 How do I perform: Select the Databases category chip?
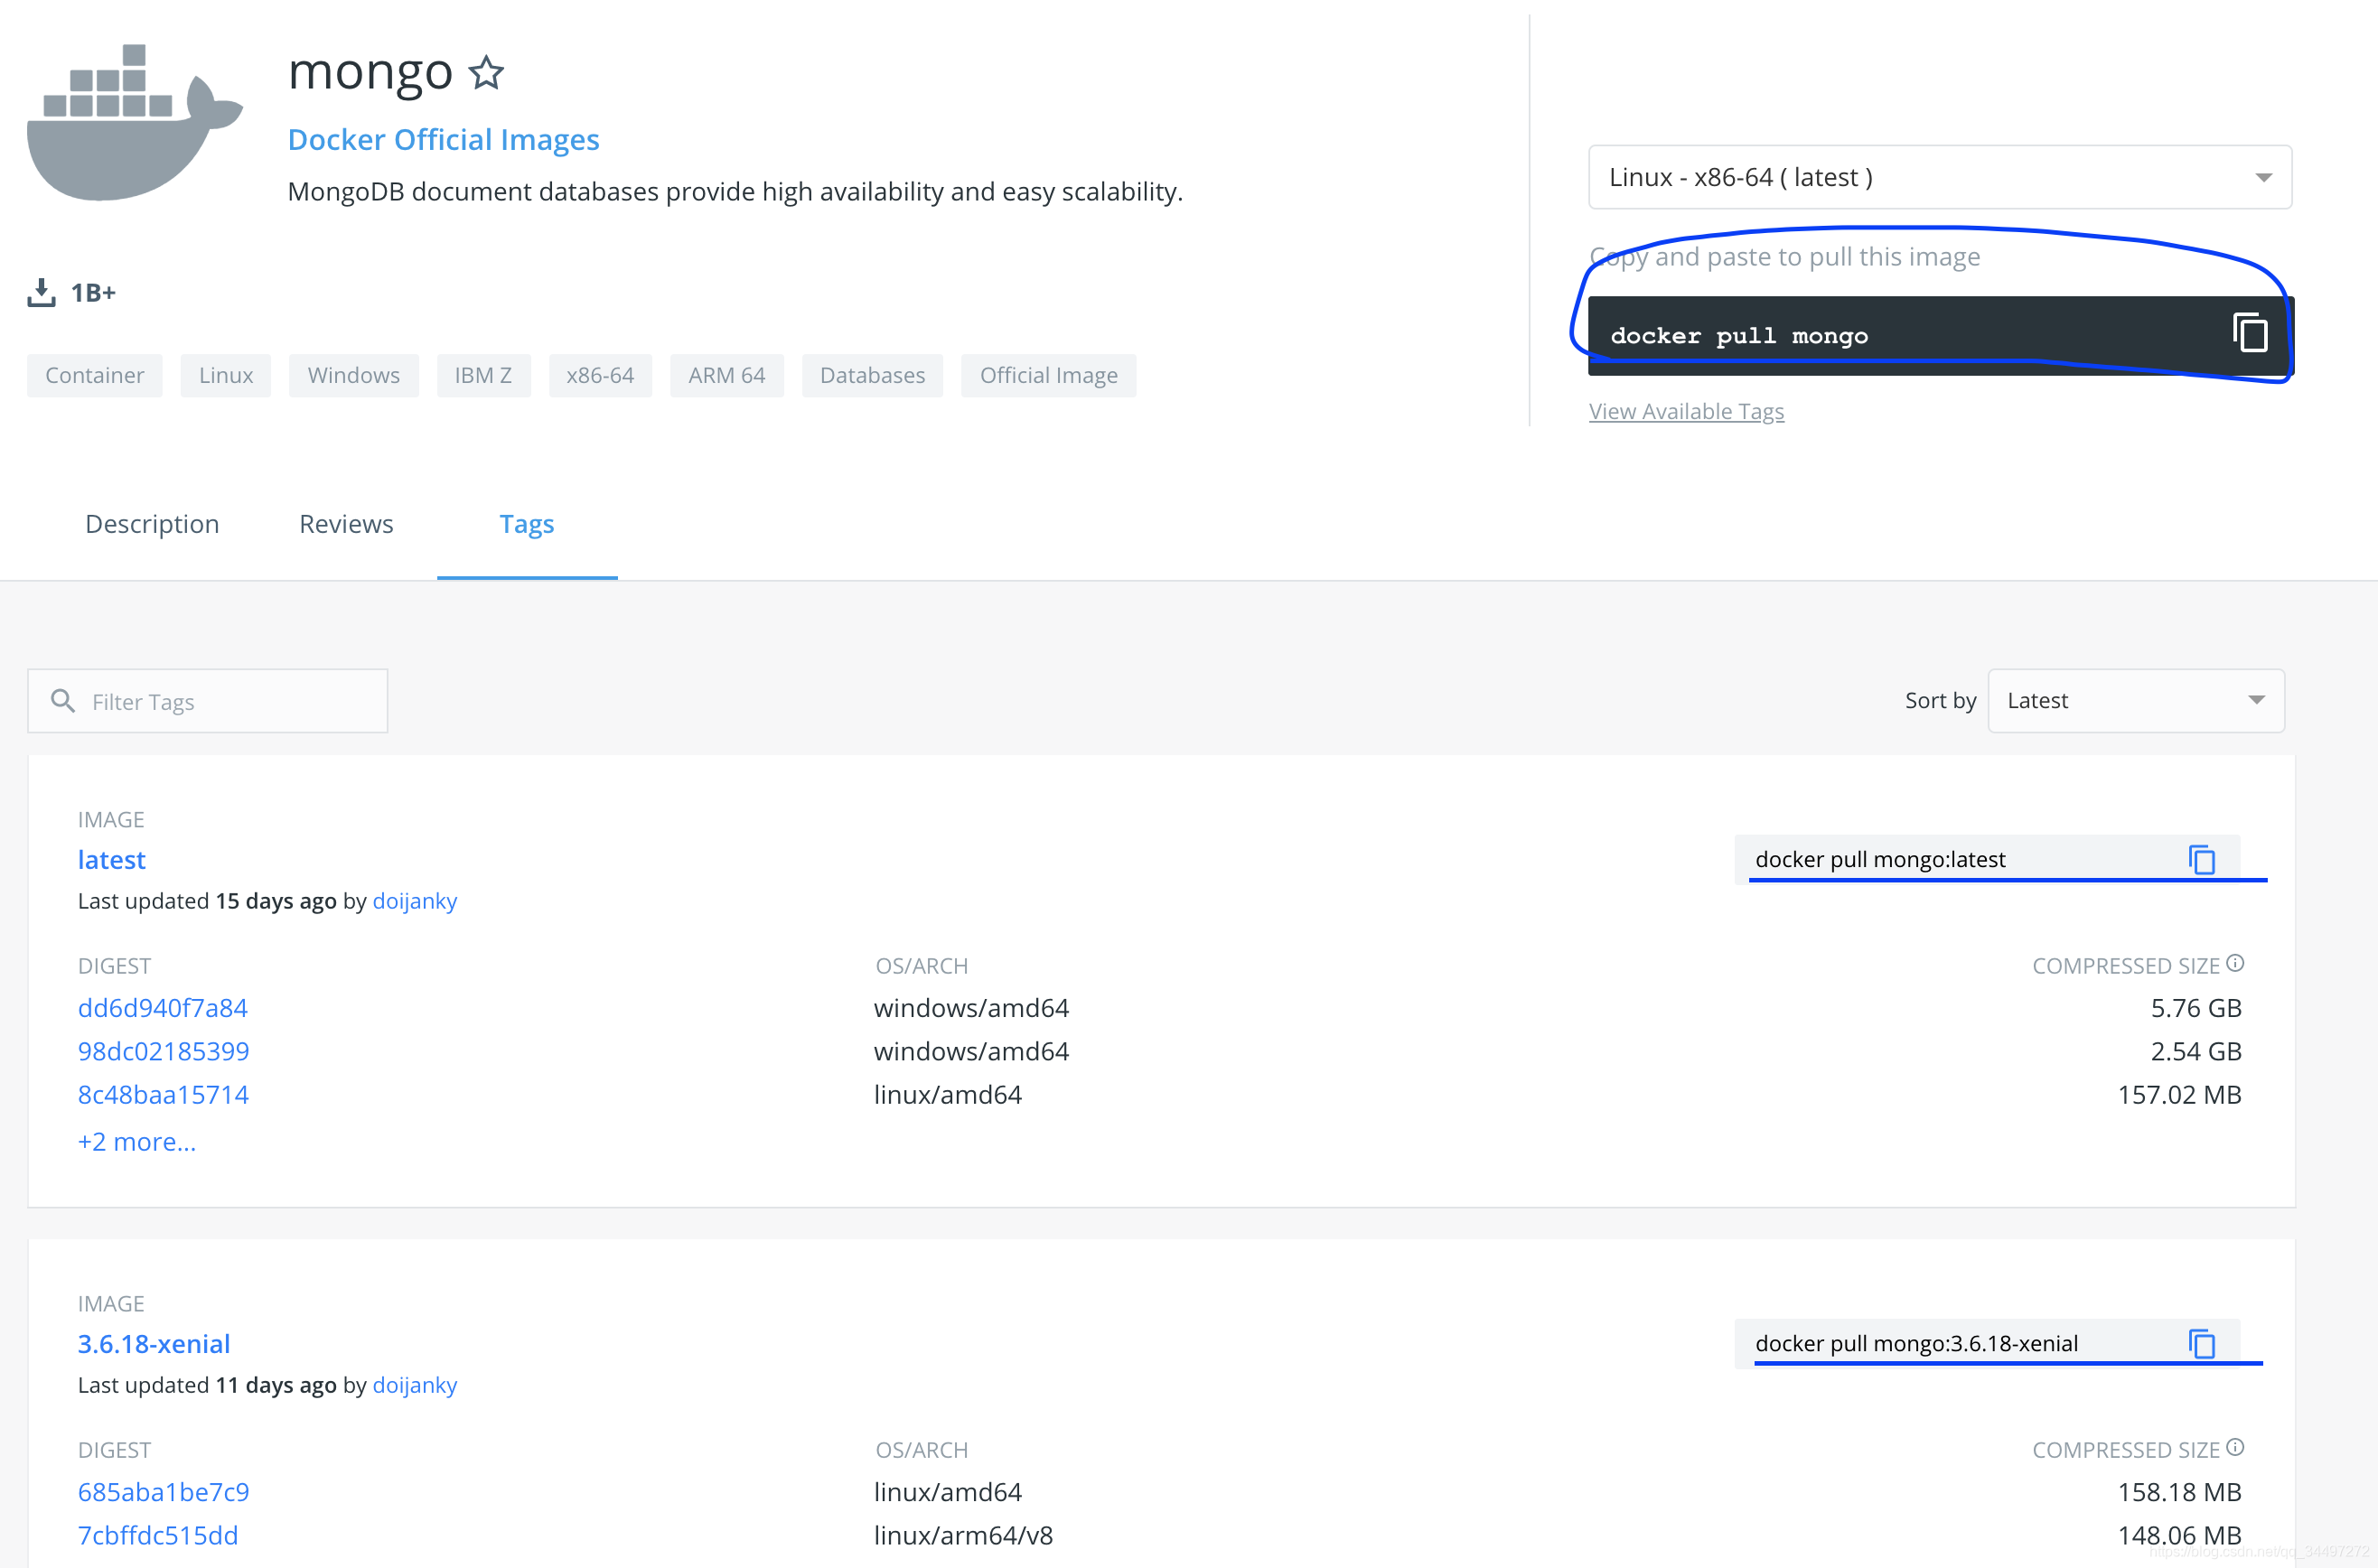[x=872, y=375]
